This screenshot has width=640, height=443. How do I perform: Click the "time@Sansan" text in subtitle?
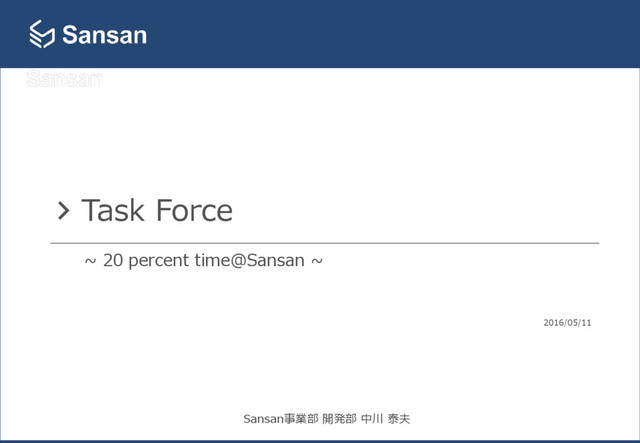coord(249,260)
